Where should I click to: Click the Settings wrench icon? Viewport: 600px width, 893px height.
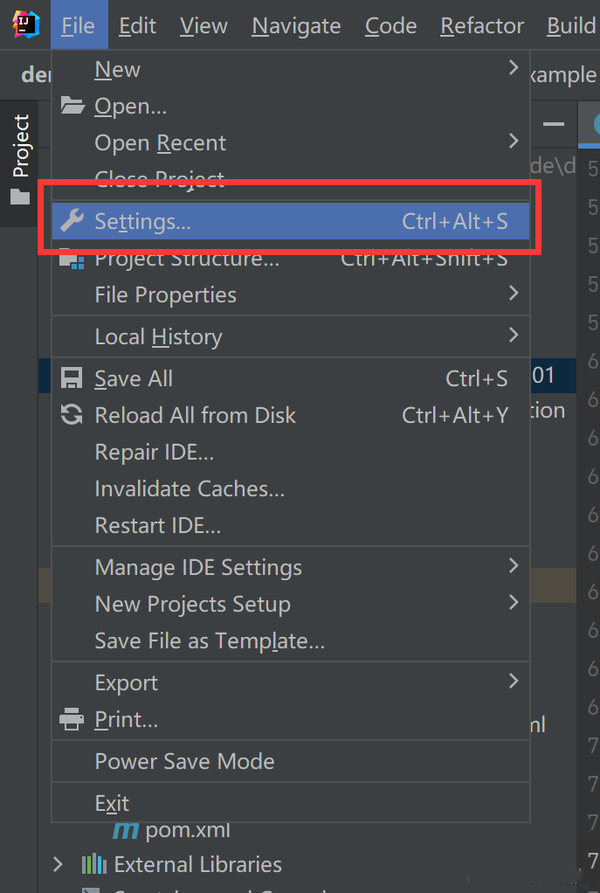coord(72,221)
